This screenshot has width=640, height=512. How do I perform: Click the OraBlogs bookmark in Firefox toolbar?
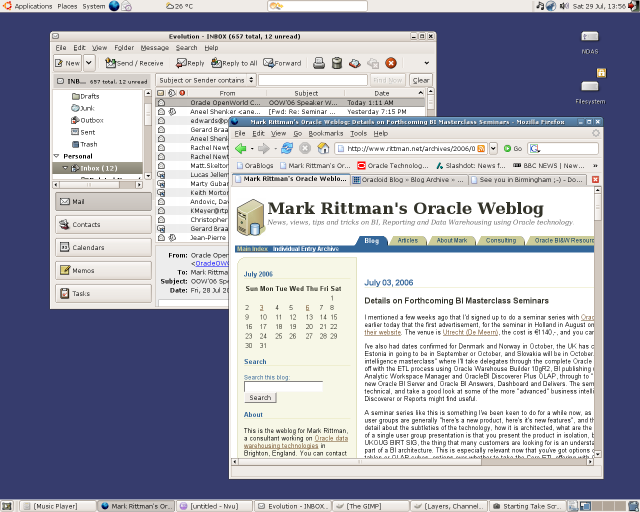click(255, 165)
